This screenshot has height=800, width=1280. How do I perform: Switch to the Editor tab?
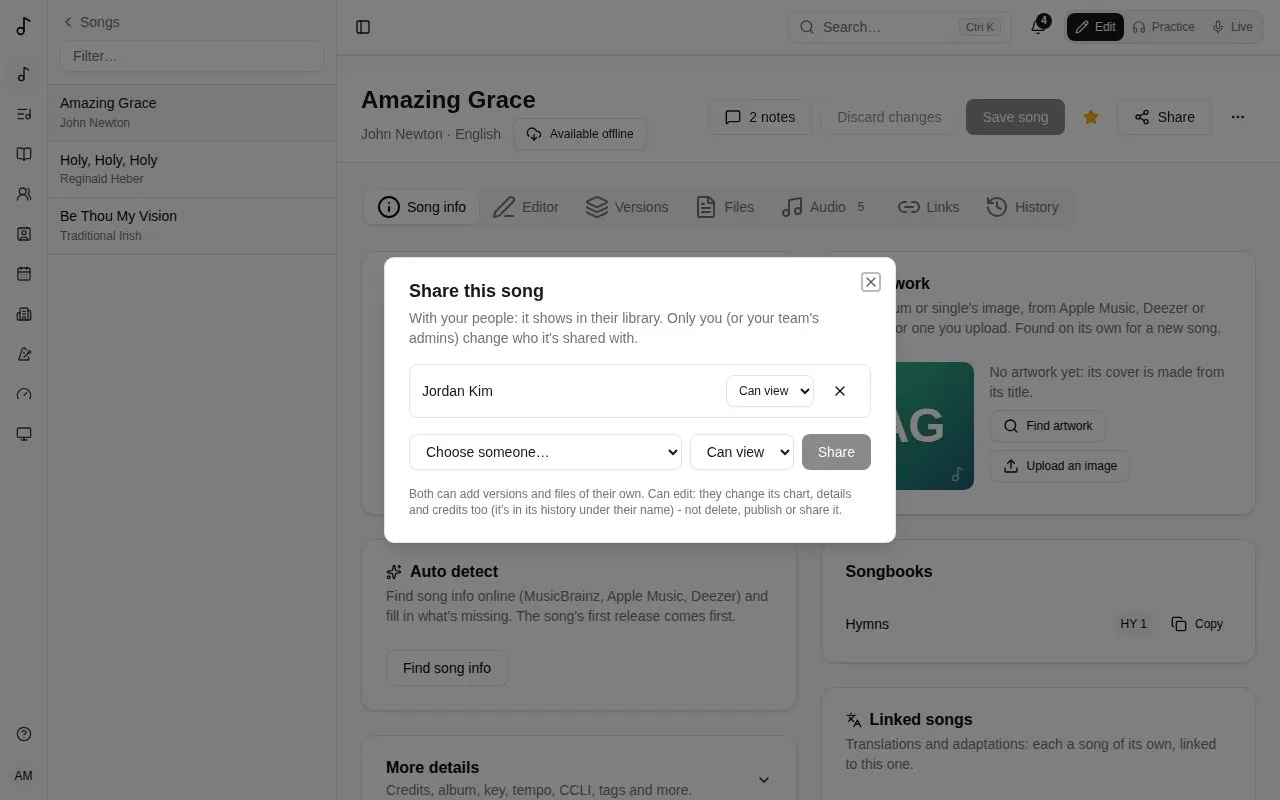point(526,207)
